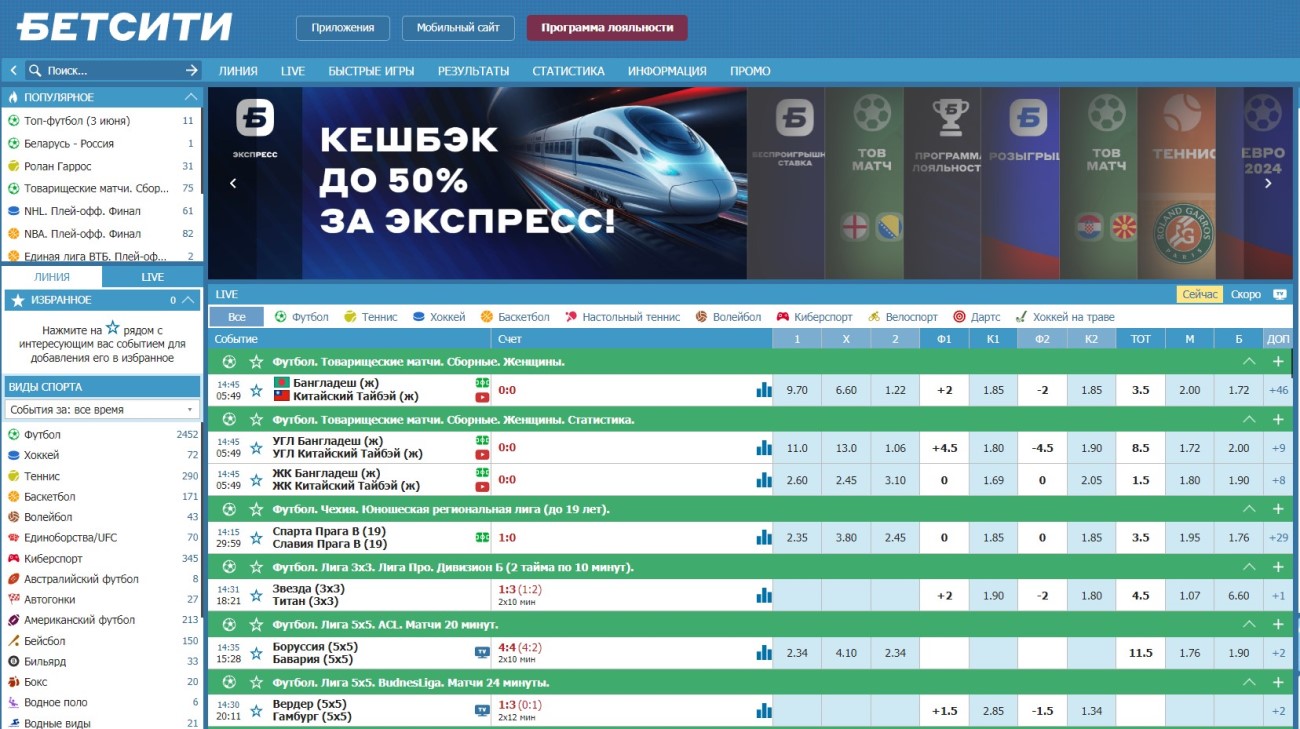Filter live events by Дартс

(x=976, y=317)
